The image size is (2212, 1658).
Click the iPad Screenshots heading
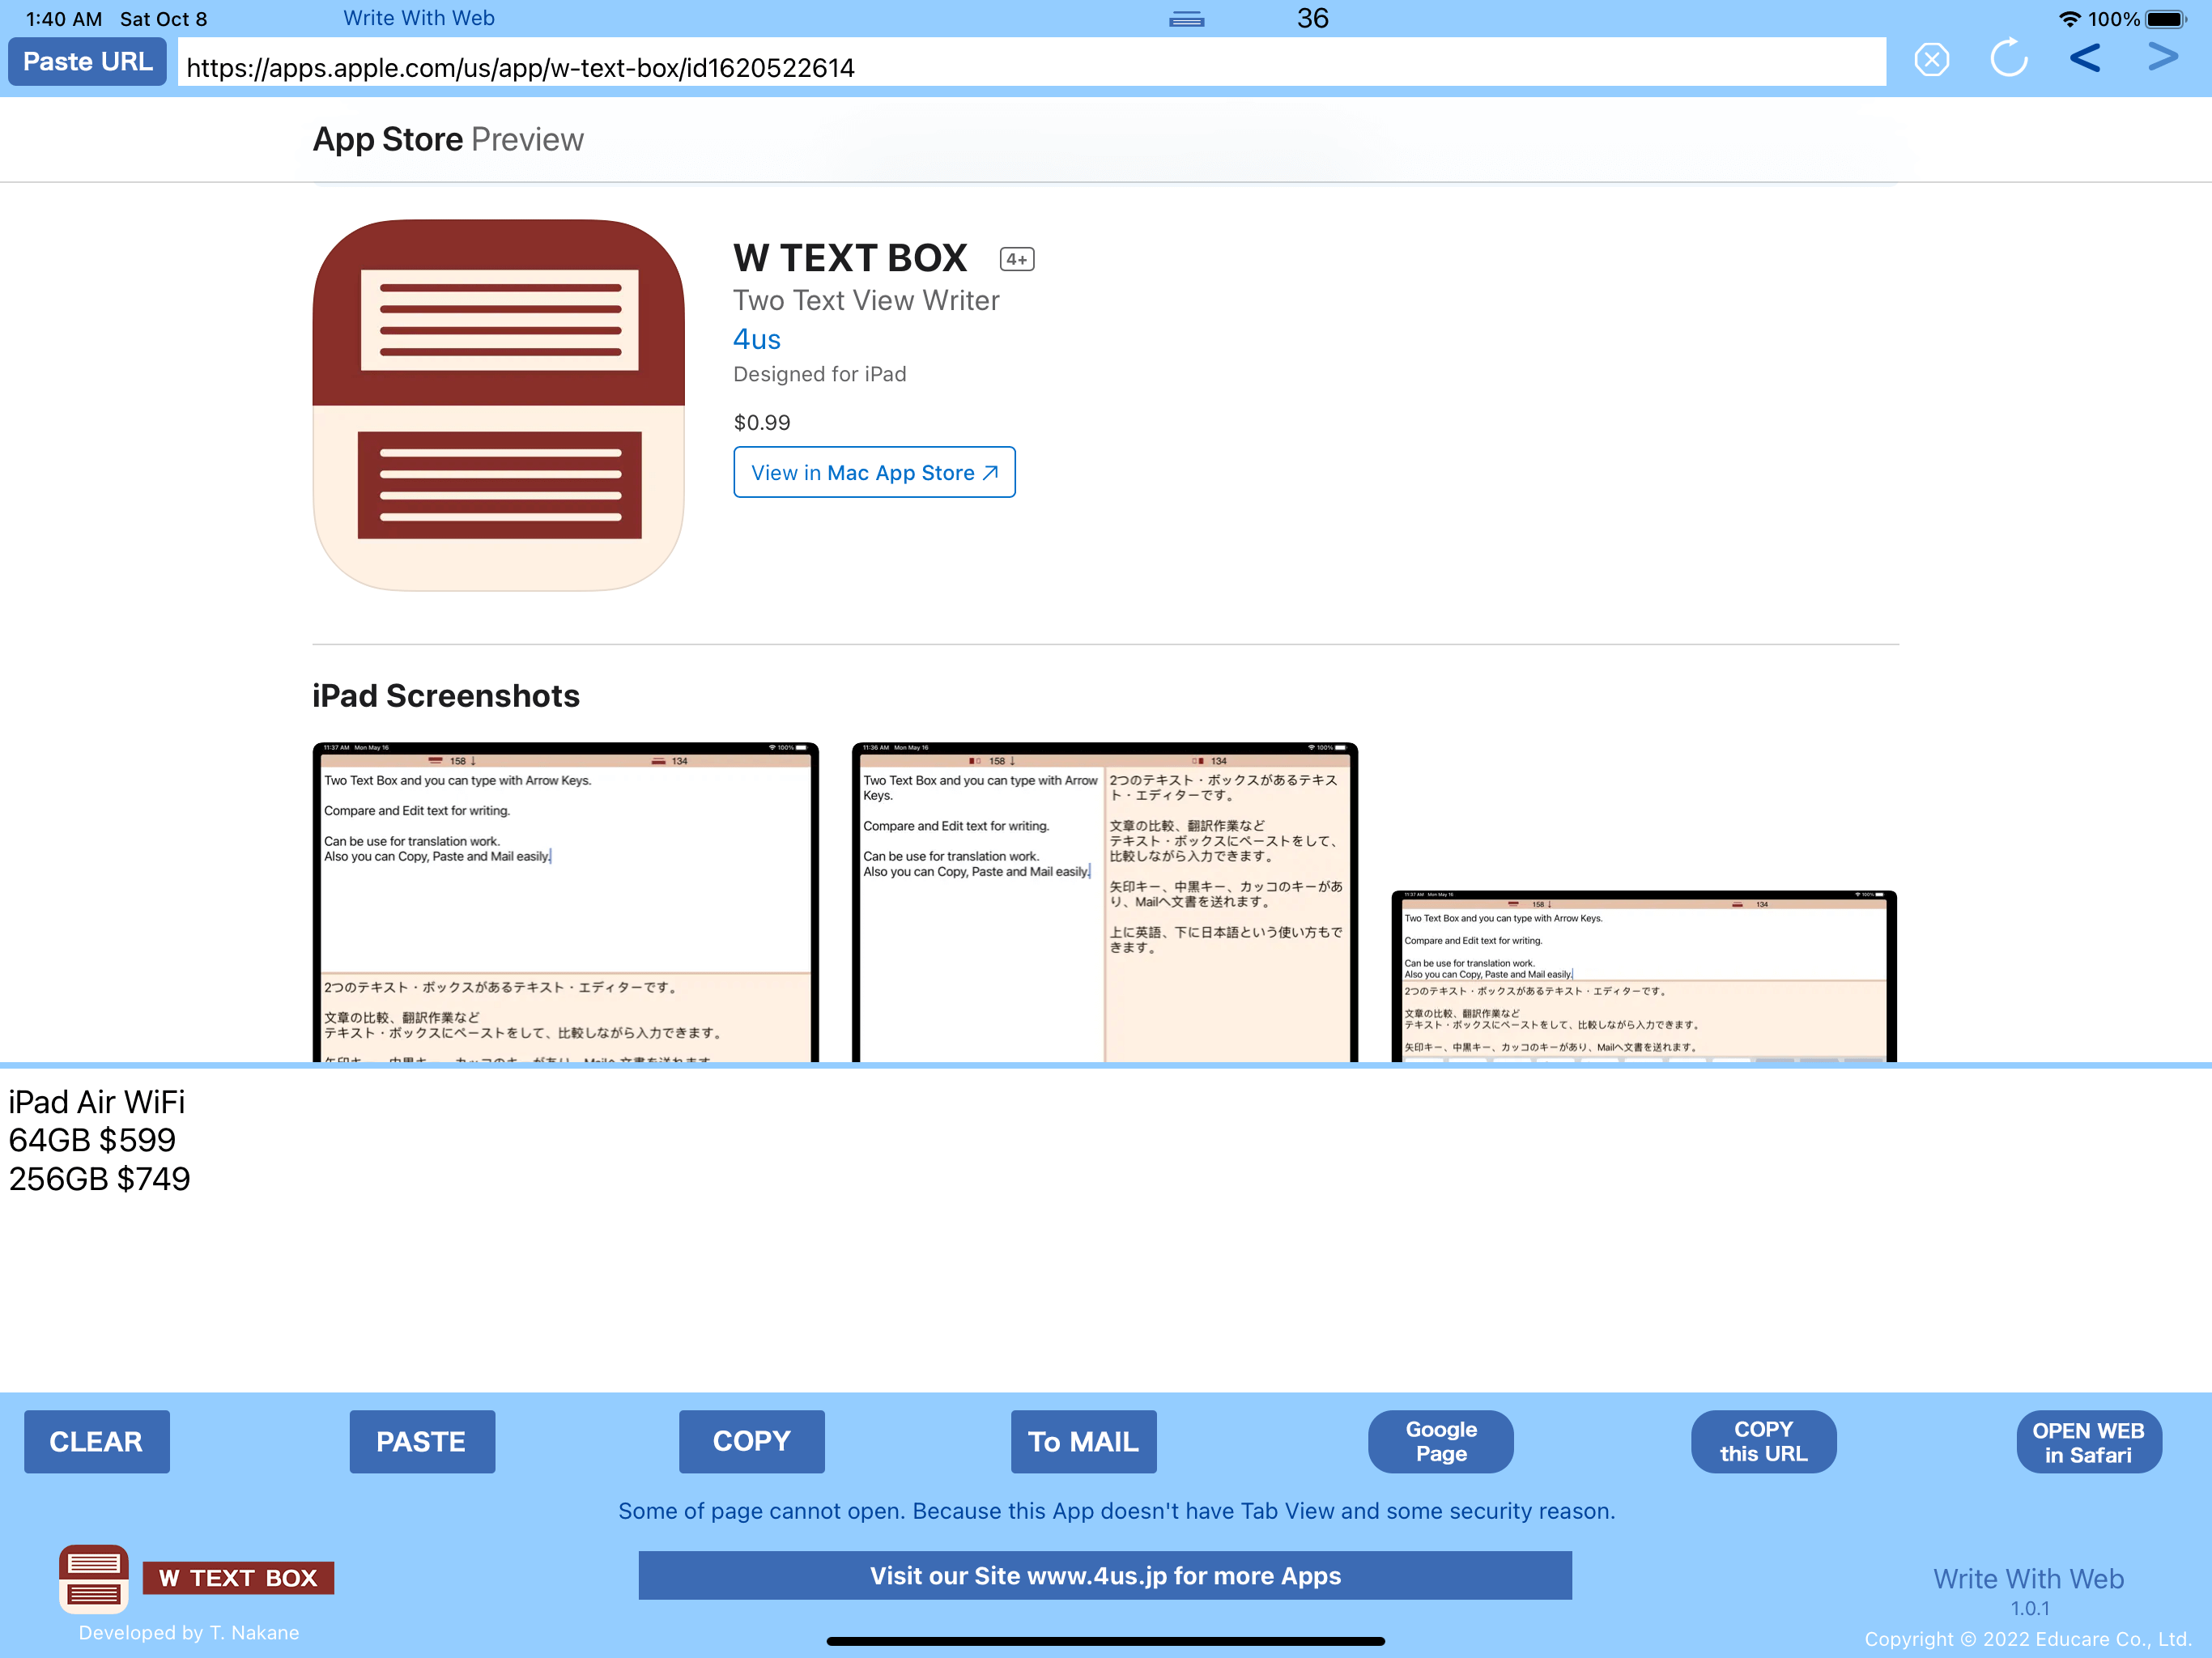pyautogui.click(x=446, y=695)
